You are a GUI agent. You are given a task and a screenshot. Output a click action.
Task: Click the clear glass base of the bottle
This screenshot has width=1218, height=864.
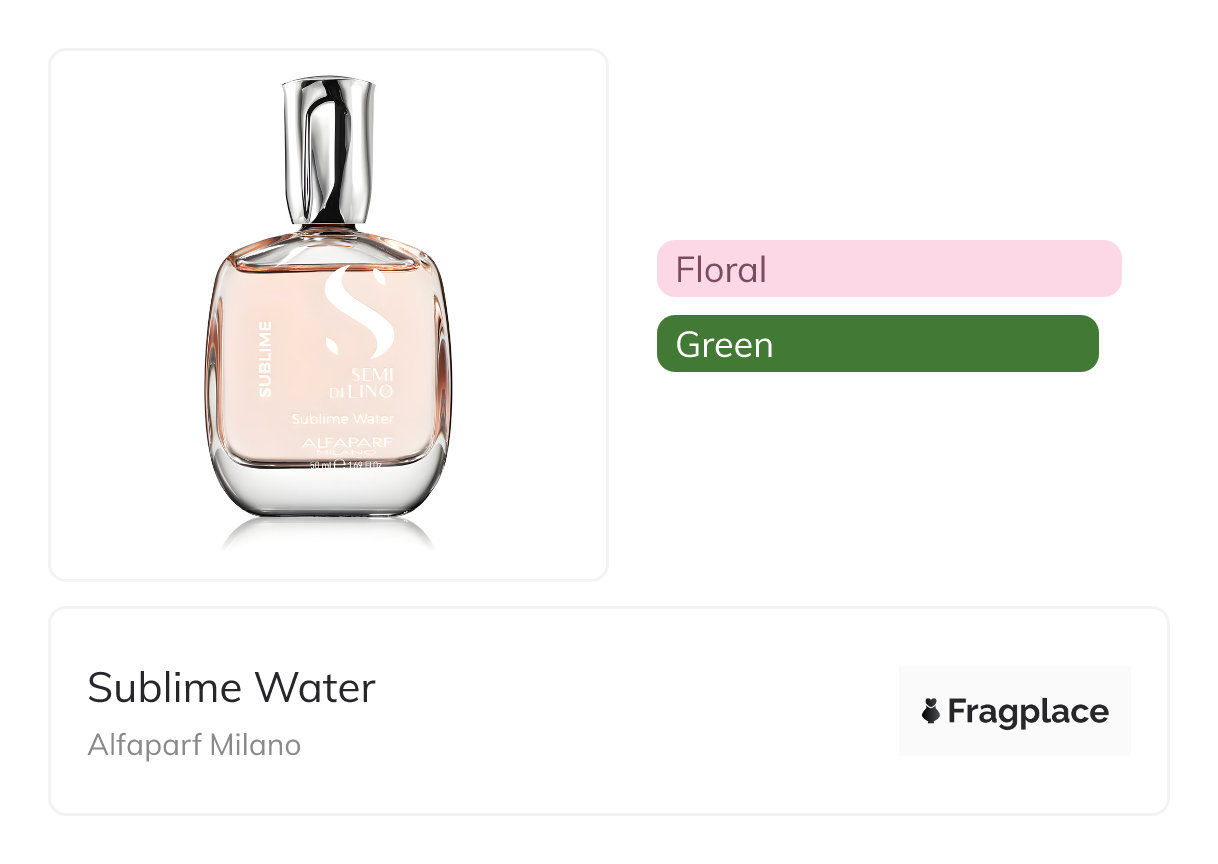pos(330,494)
